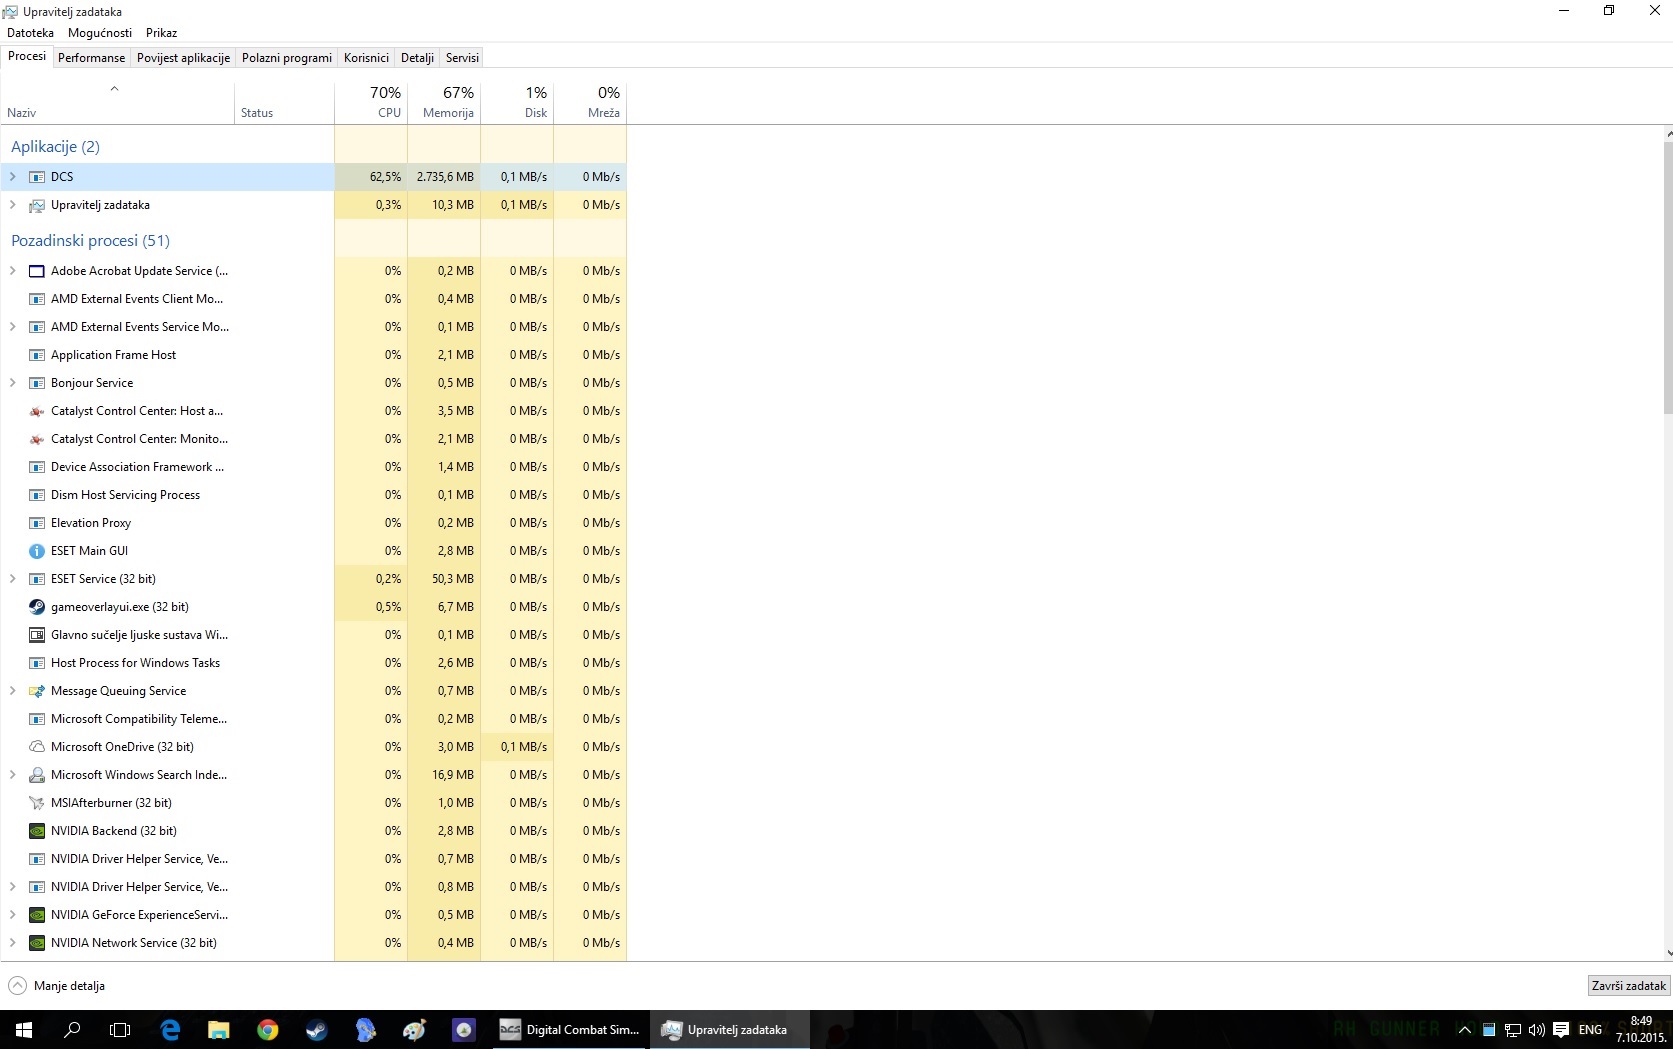Click the process list vertical scrollbar thumb
This screenshot has width=1673, height=1049.
coord(1668,277)
